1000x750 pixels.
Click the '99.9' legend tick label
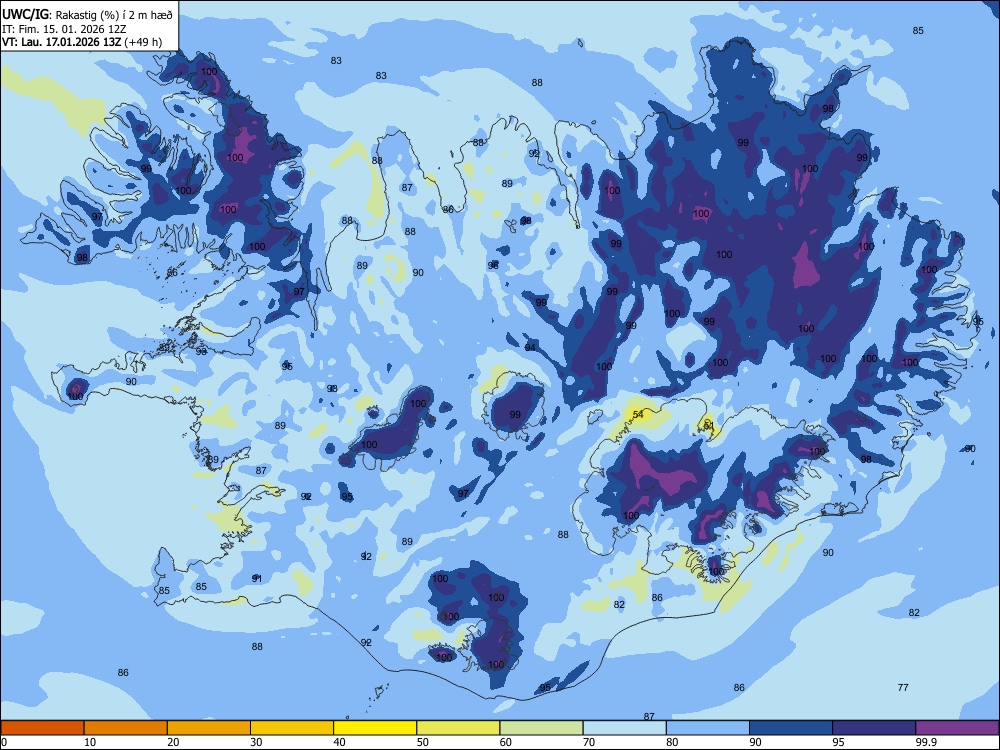926,742
